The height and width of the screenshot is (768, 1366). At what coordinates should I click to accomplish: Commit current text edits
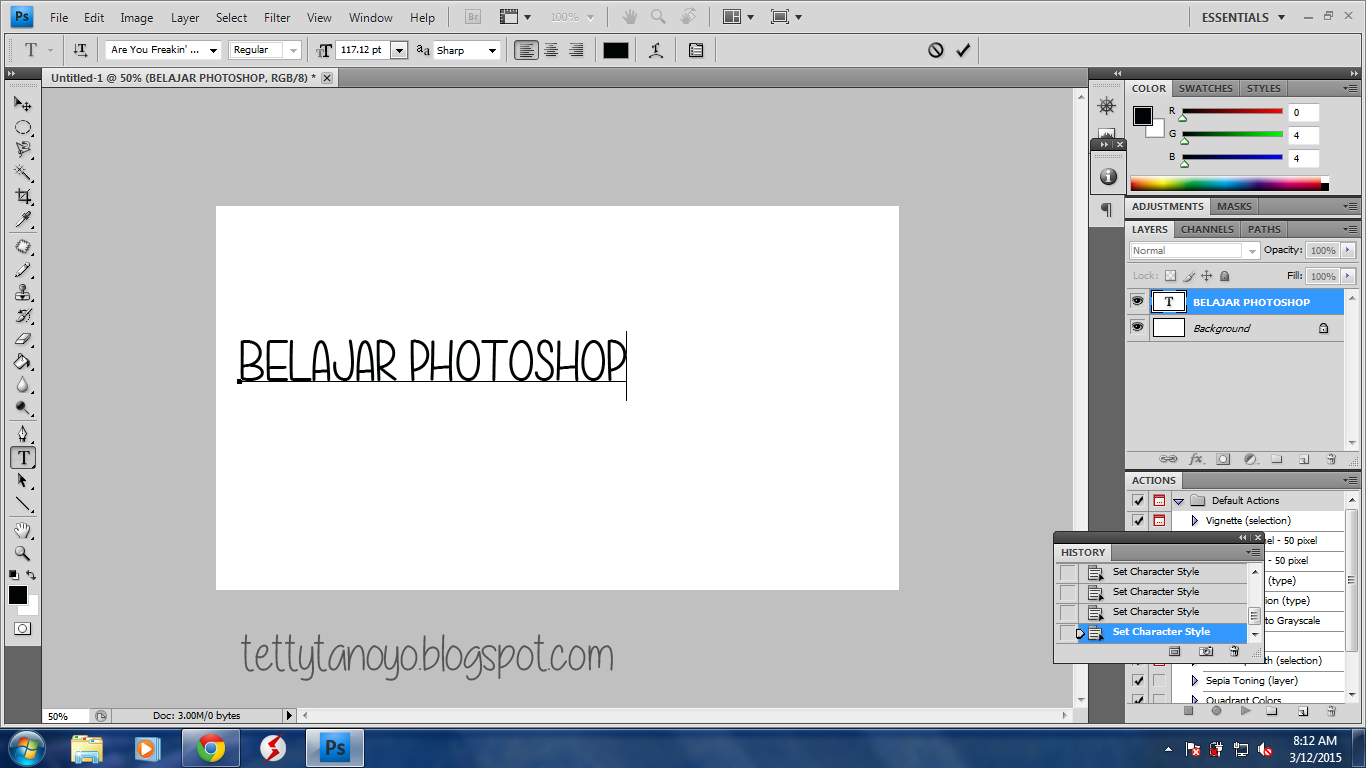point(963,50)
